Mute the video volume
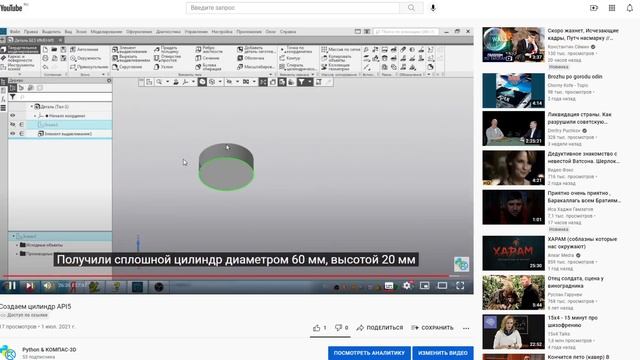The width and height of the screenshot is (640, 360). [x=48, y=286]
